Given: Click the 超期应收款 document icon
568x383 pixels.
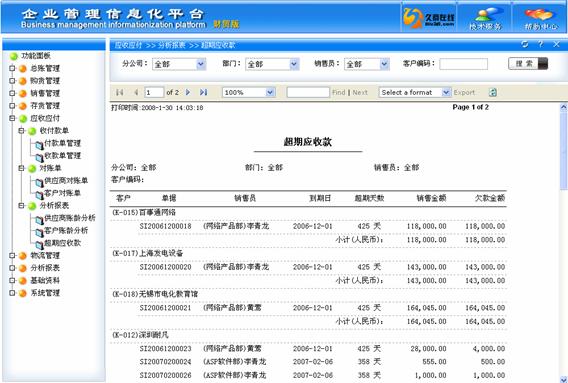Looking at the screenshot, I should [39, 245].
